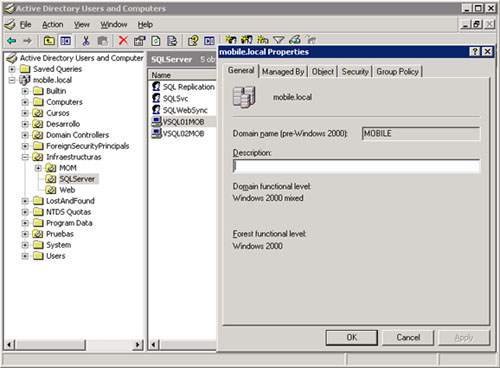
Task: Select the LostAndFound tree item
Action: click(x=70, y=201)
